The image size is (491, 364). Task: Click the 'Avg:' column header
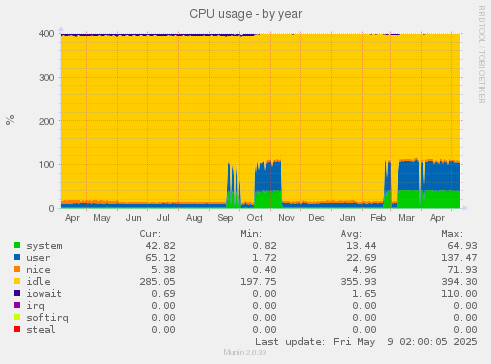[x=351, y=234]
